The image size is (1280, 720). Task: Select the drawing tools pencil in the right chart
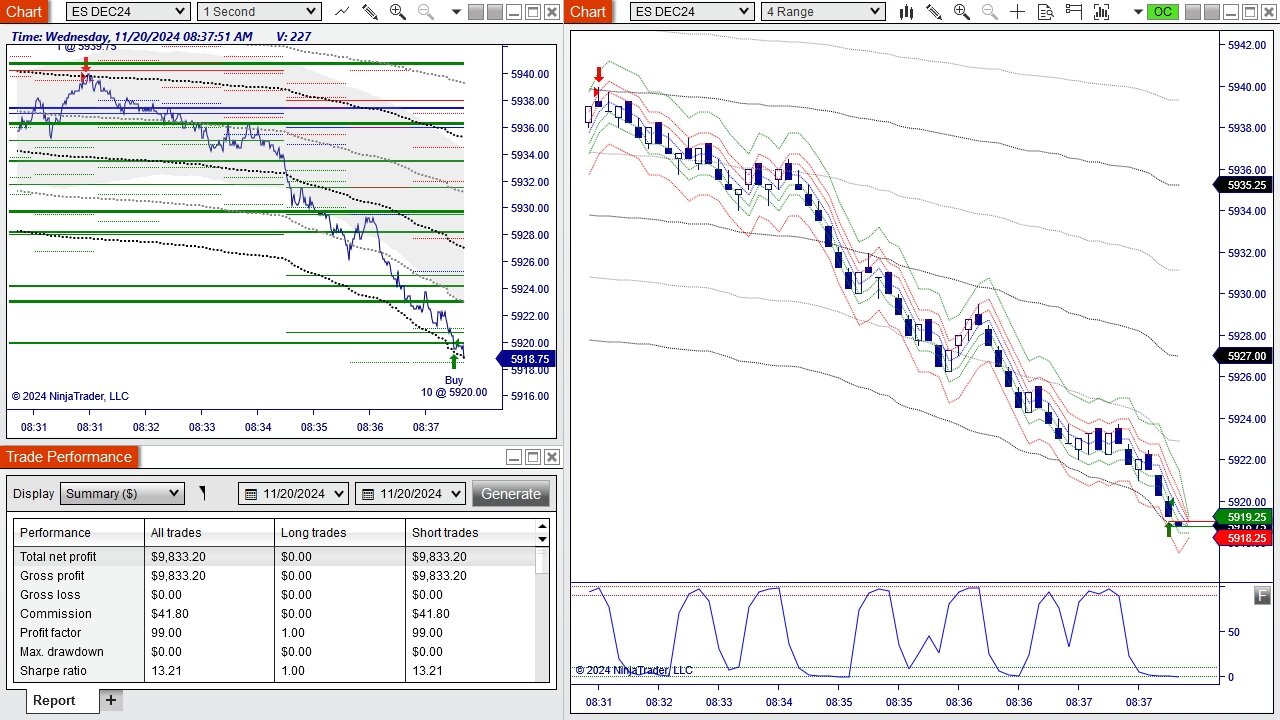tap(934, 12)
